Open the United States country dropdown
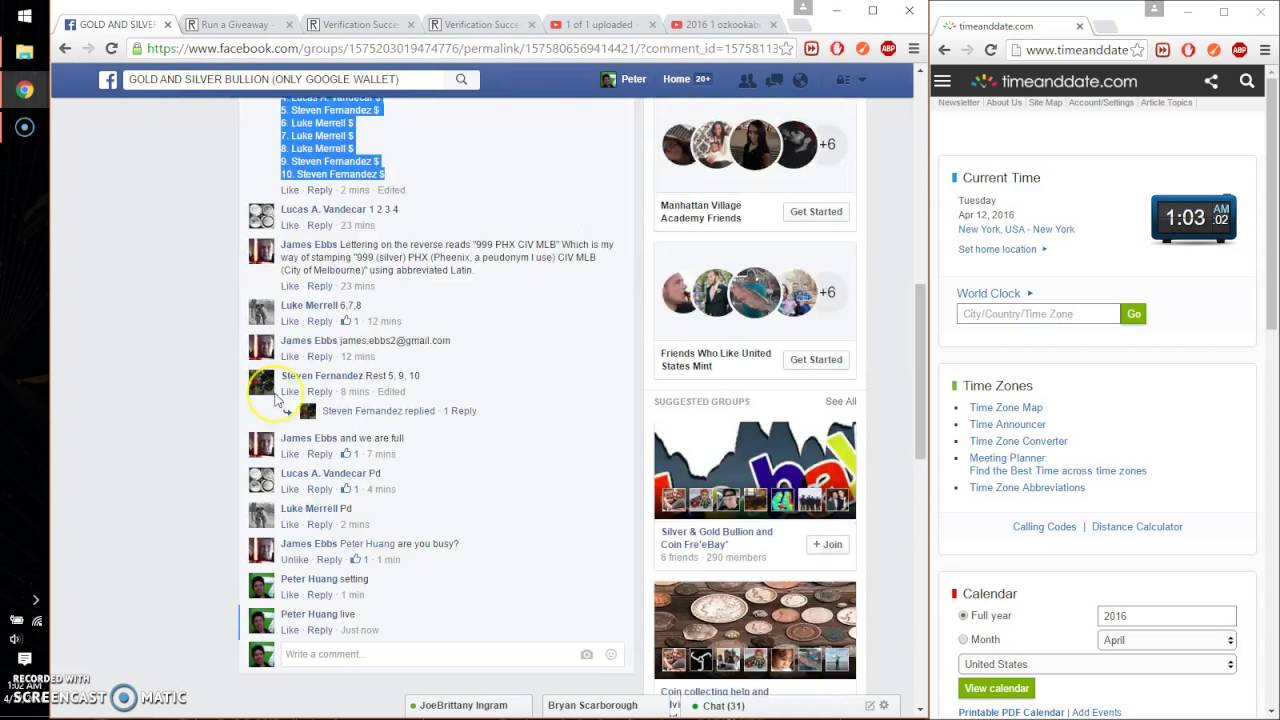This screenshot has width=1280, height=720. [x=1098, y=664]
